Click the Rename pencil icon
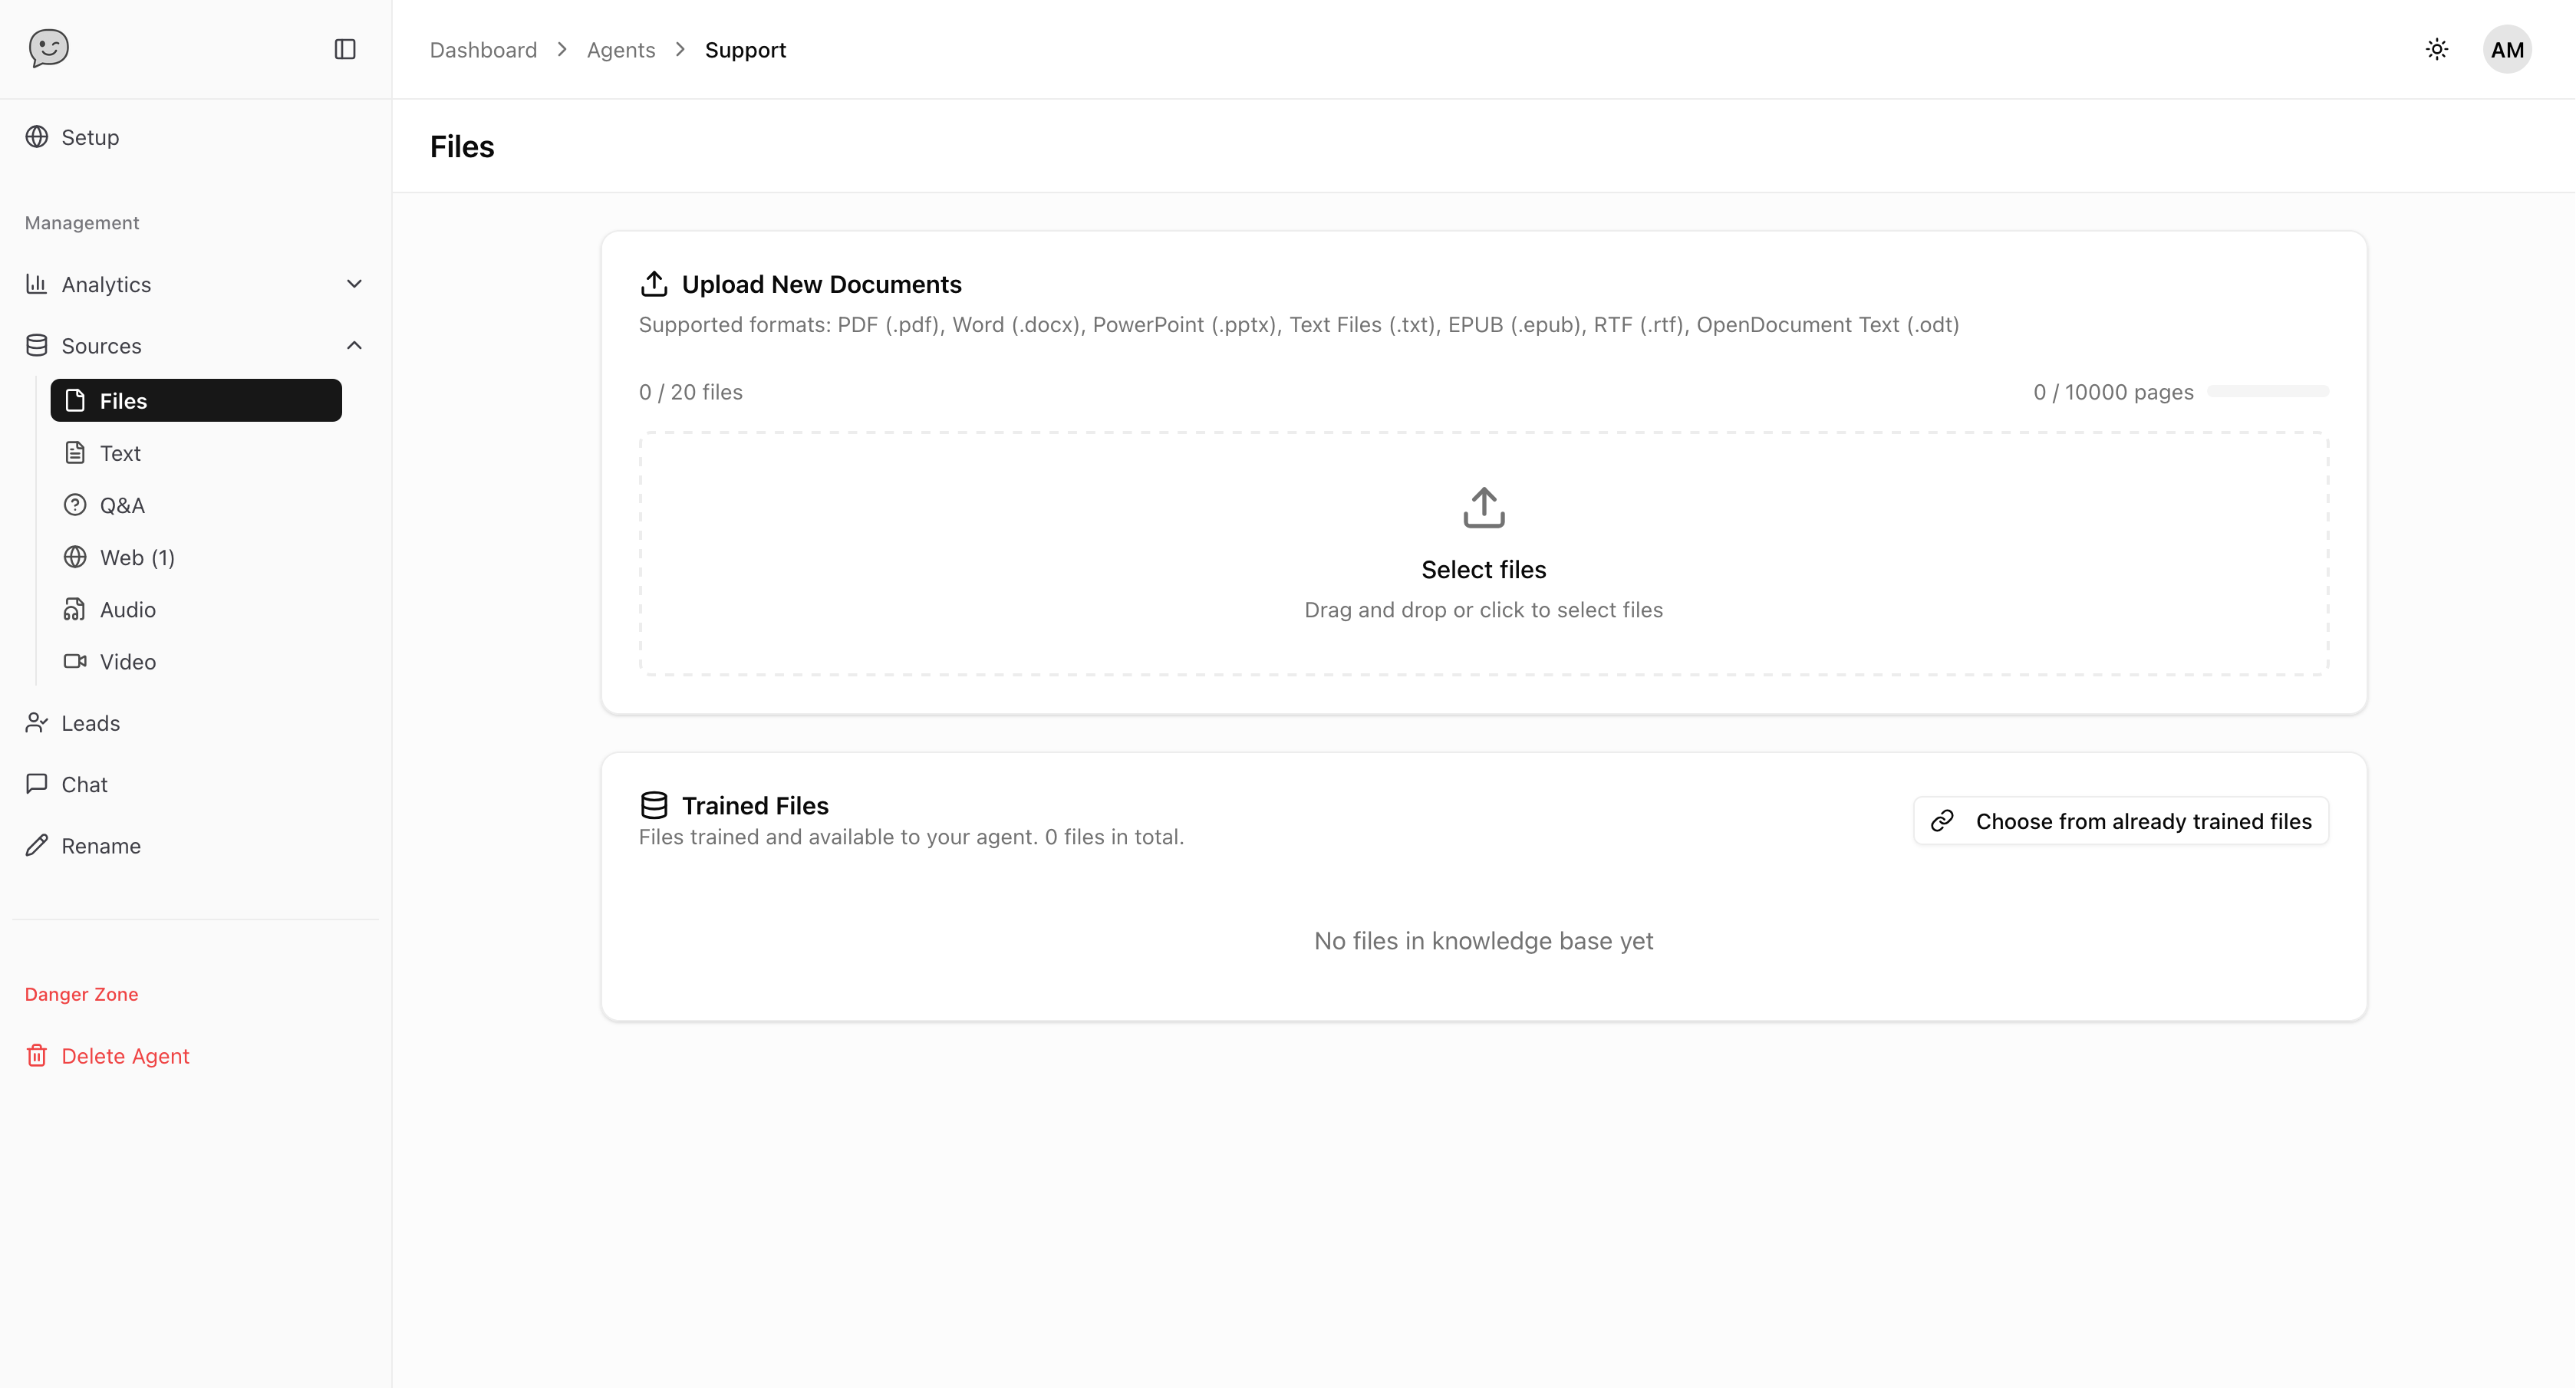The width and height of the screenshot is (2576, 1388). [x=37, y=845]
